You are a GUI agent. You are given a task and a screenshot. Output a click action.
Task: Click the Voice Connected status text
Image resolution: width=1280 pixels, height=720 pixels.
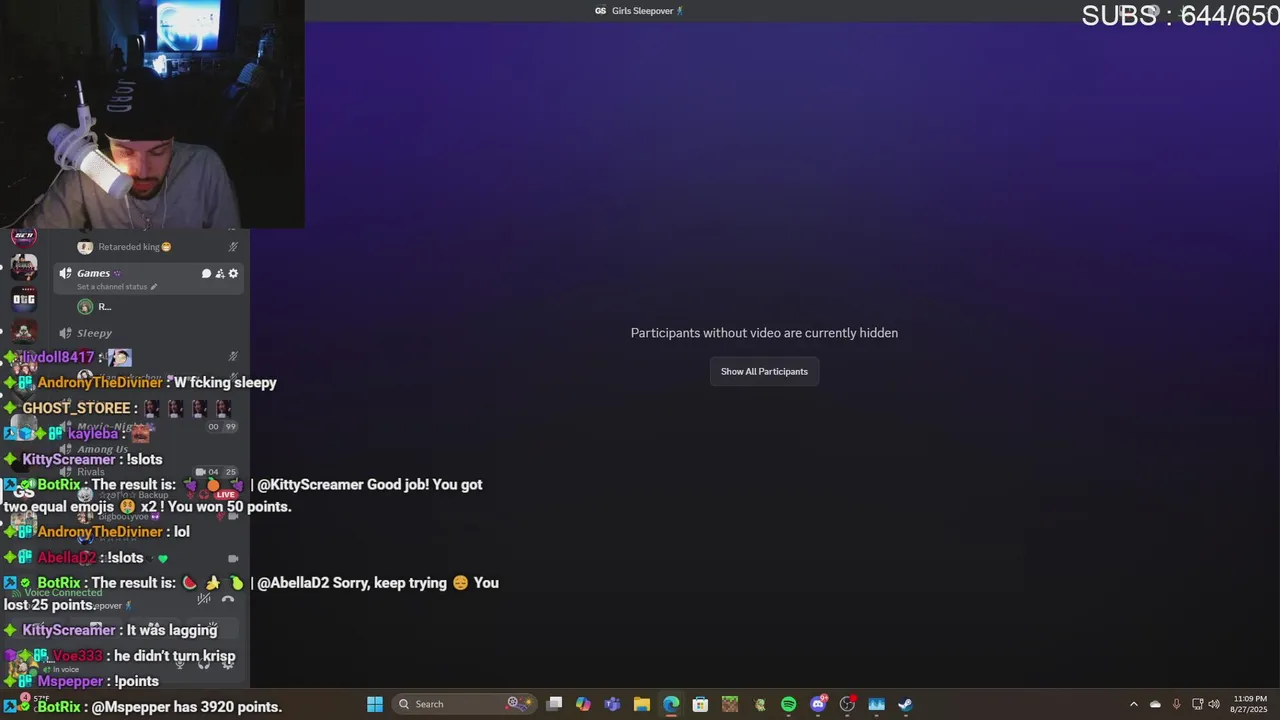click(x=63, y=593)
